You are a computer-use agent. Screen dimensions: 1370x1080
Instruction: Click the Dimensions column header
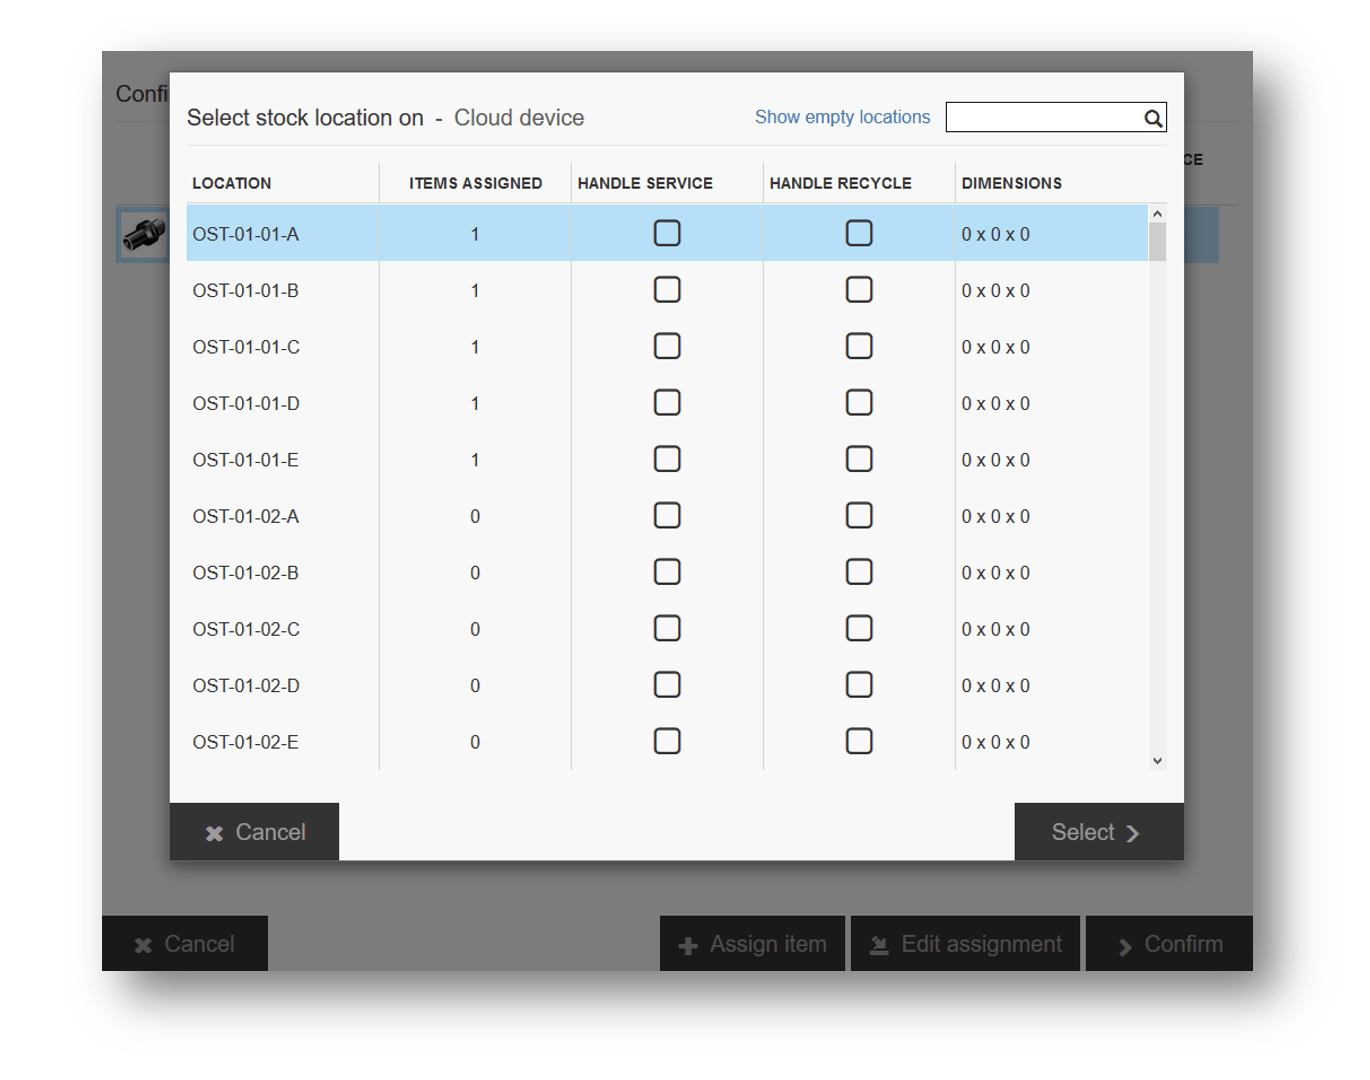click(x=1011, y=183)
